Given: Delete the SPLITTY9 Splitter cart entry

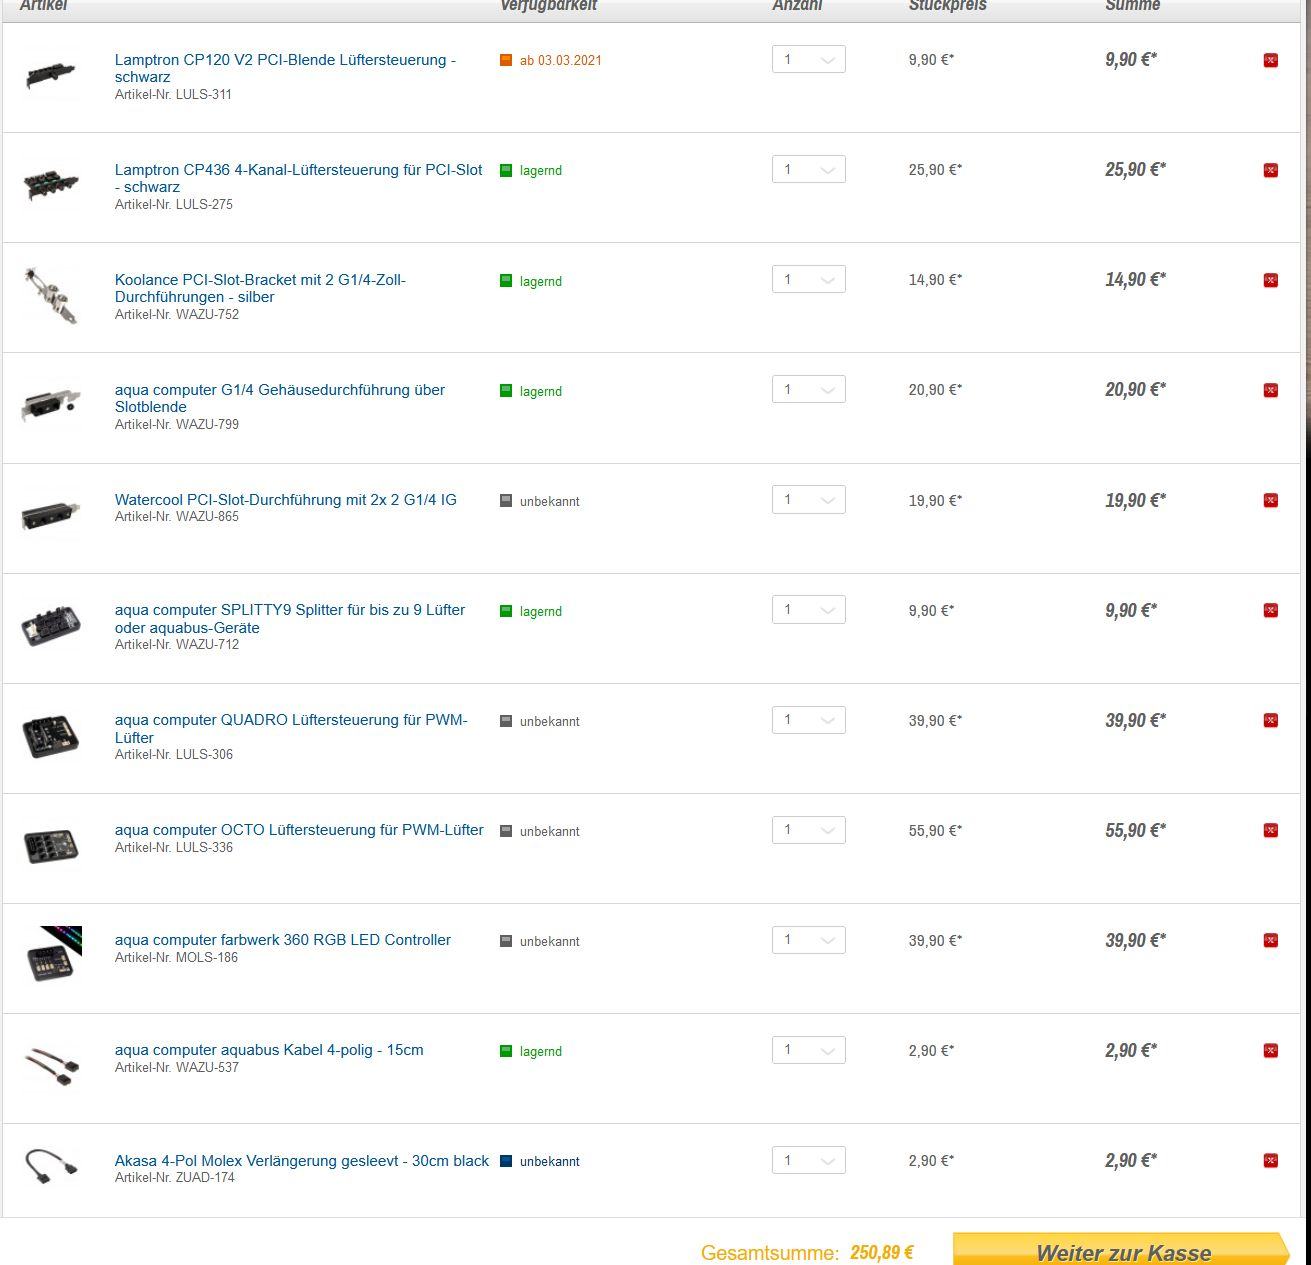Looking at the screenshot, I should (x=1270, y=610).
